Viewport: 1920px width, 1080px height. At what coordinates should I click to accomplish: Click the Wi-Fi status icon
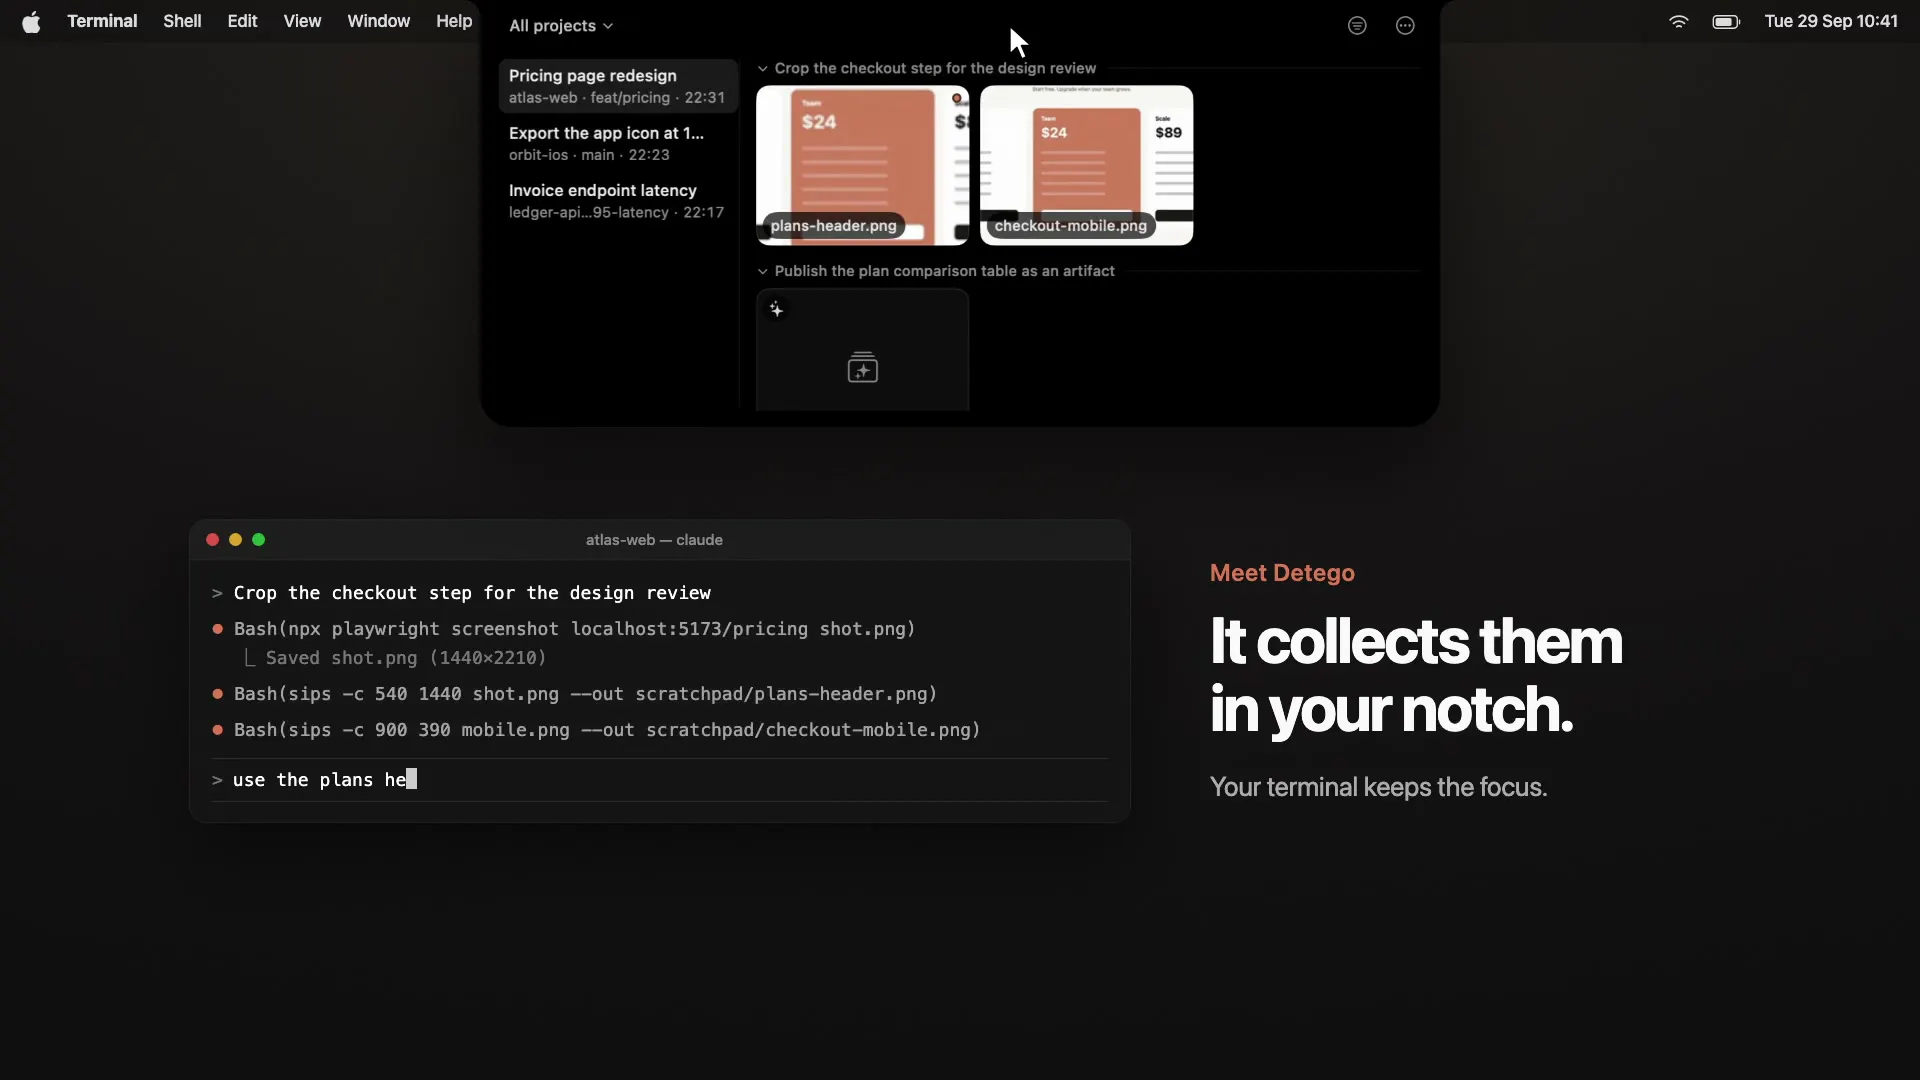tap(1679, 21)
